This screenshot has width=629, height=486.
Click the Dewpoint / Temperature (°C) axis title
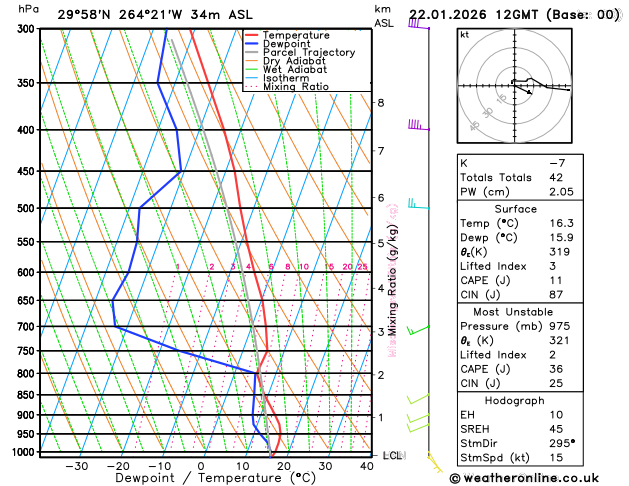point(215,478)
